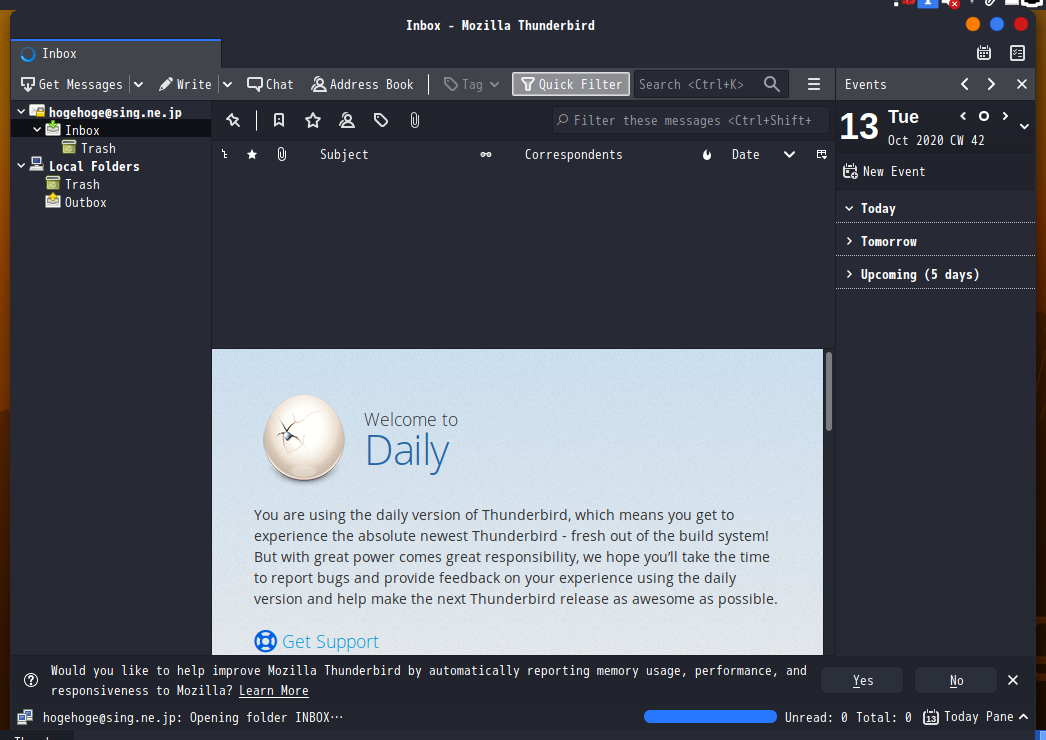Select Inbox folder in the tree

coord(82,130)
